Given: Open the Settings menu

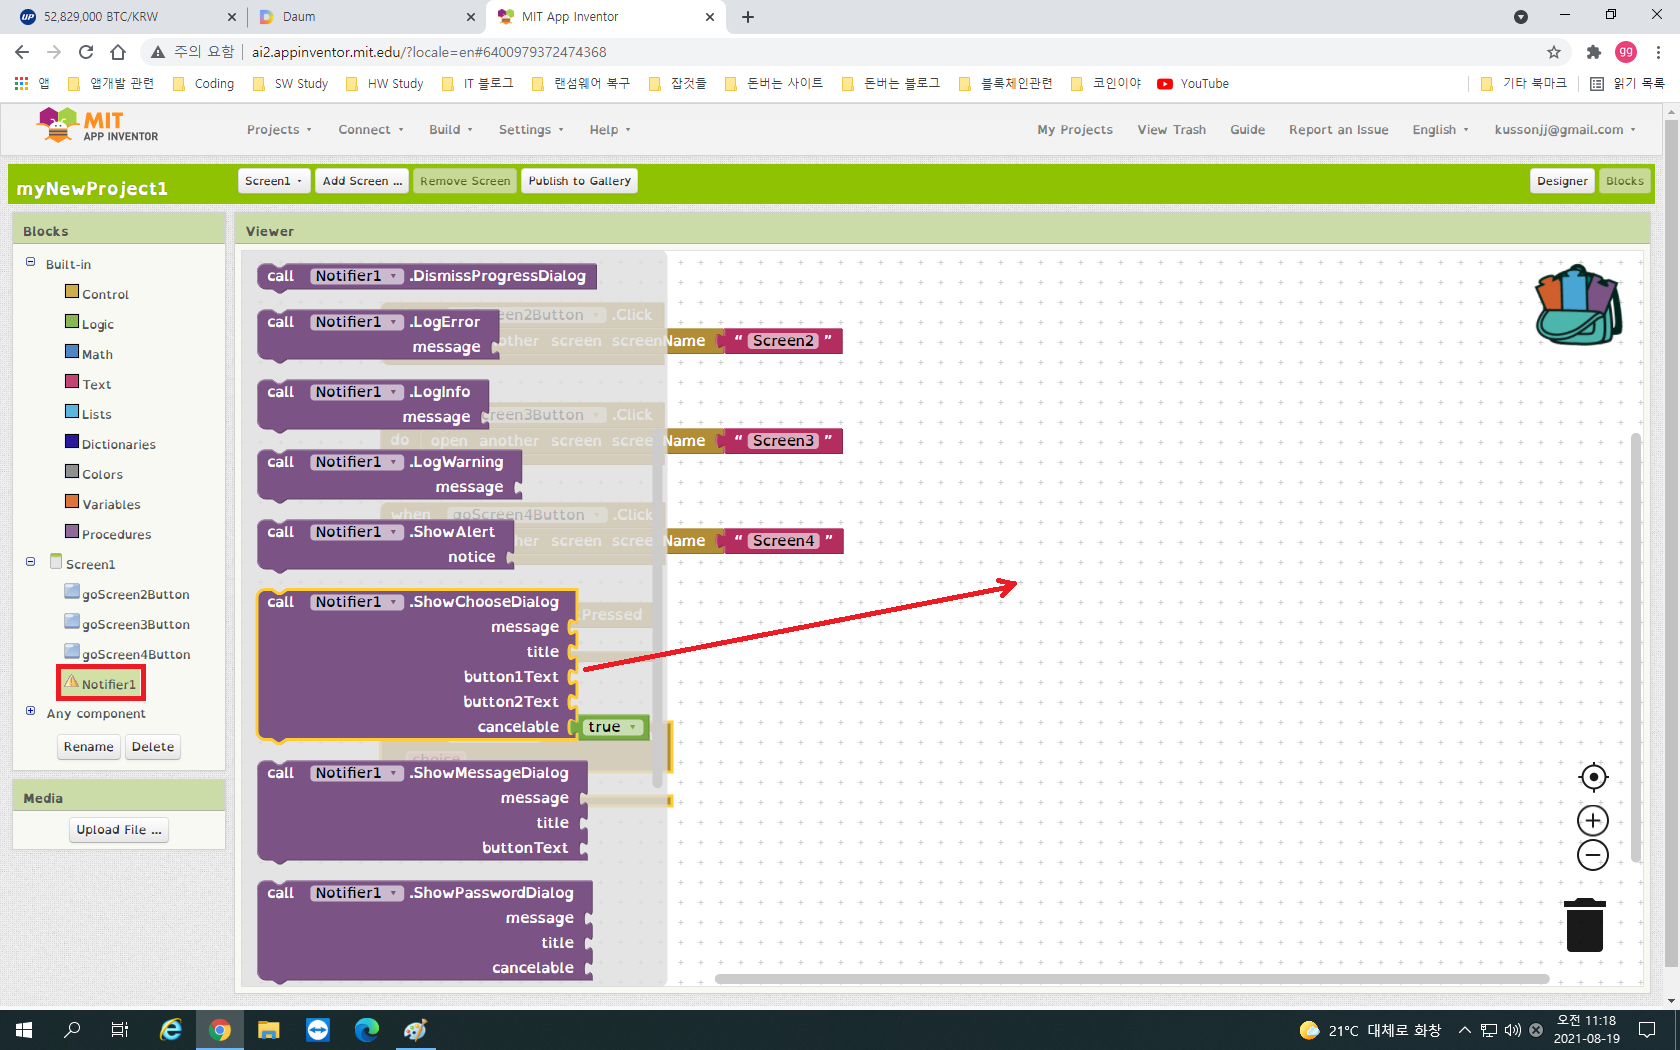Looking at the screenshot, I should coord(531,129).
